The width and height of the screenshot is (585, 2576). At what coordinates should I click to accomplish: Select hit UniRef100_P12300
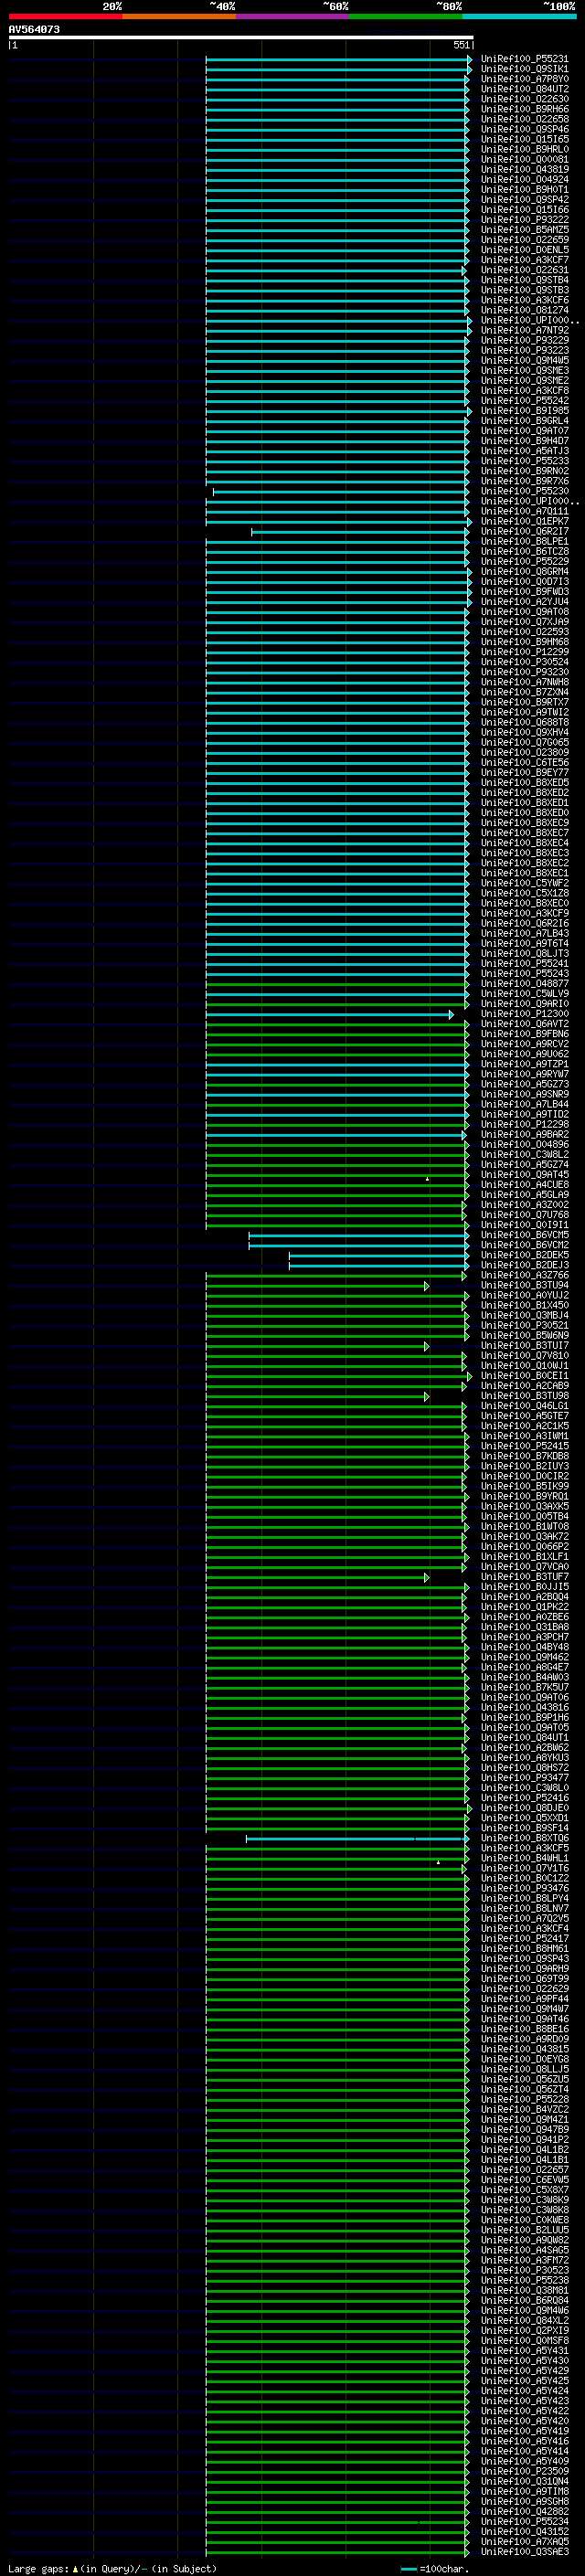click(x=525, y=1014)
